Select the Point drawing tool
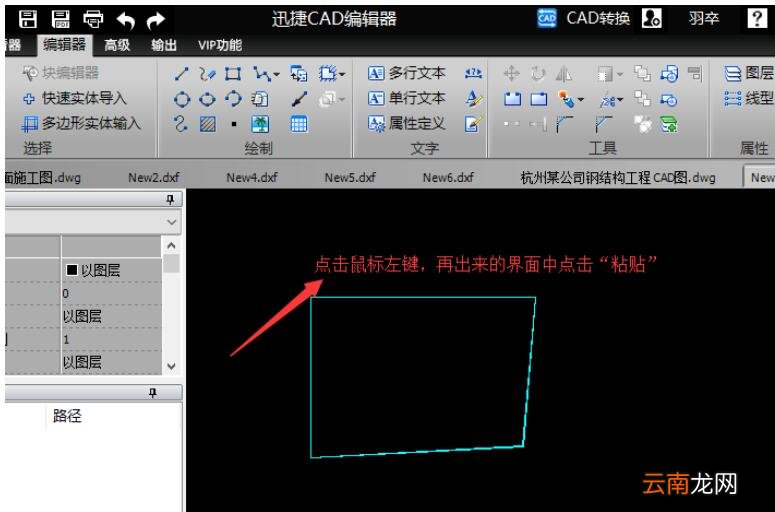775x512 pixels. (234, 124)
